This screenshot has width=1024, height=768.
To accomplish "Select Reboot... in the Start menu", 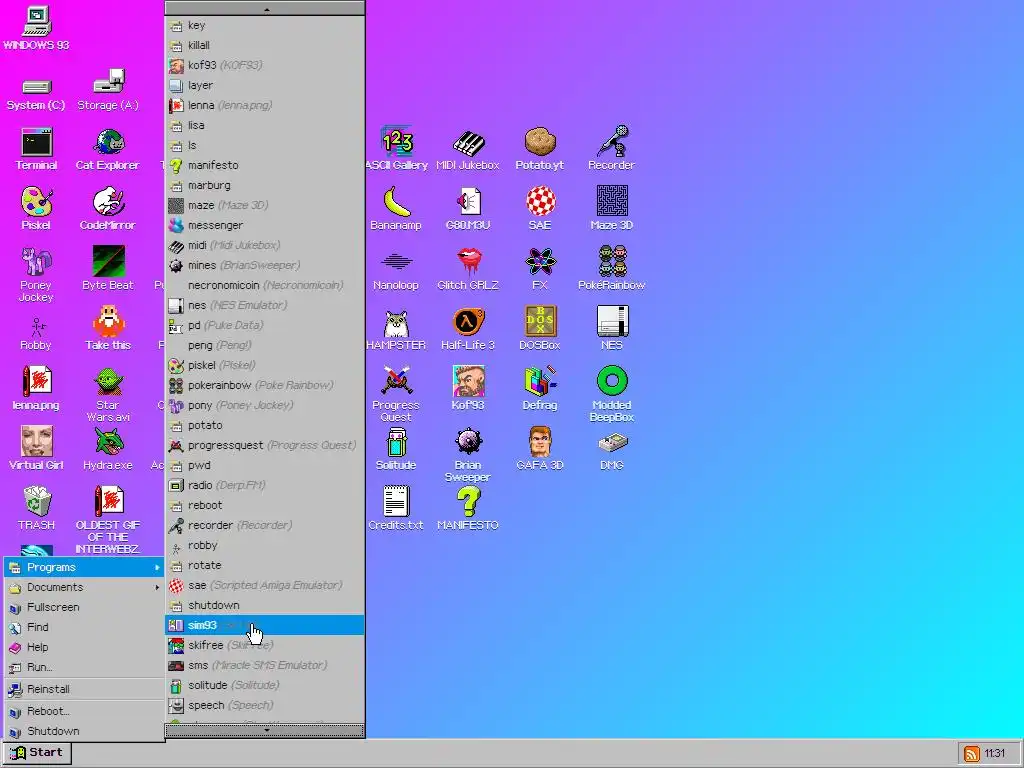I will tap(84, 711).
